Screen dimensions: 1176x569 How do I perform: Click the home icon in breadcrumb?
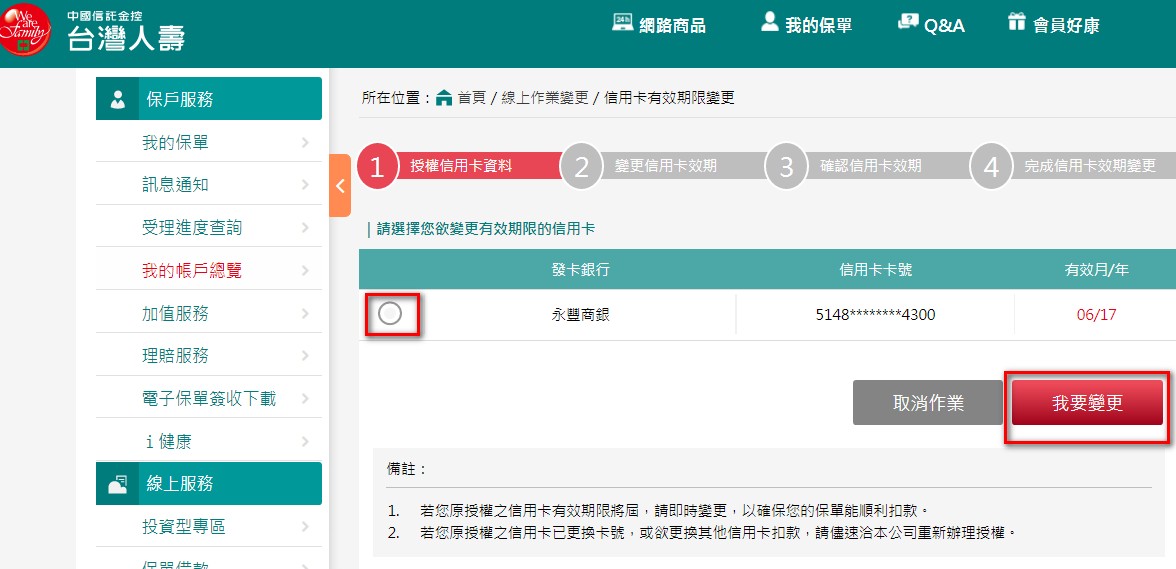point(444,98)
